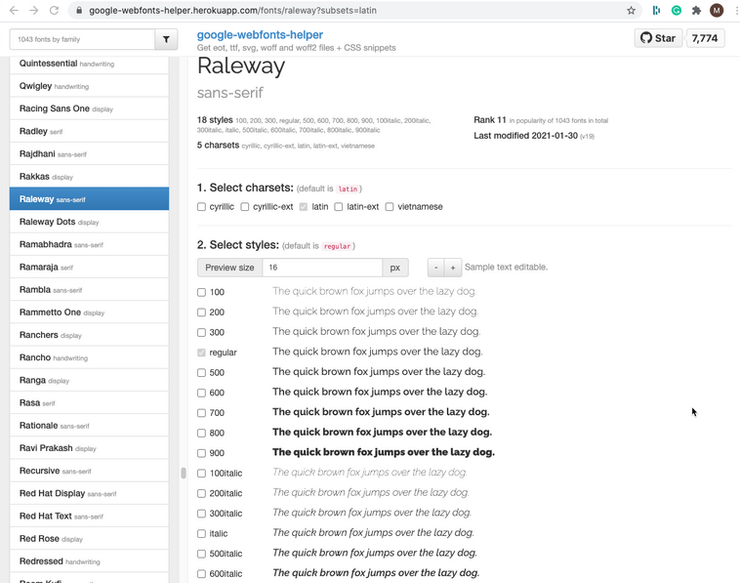Select Red Hat Display font

coord(89,493)
